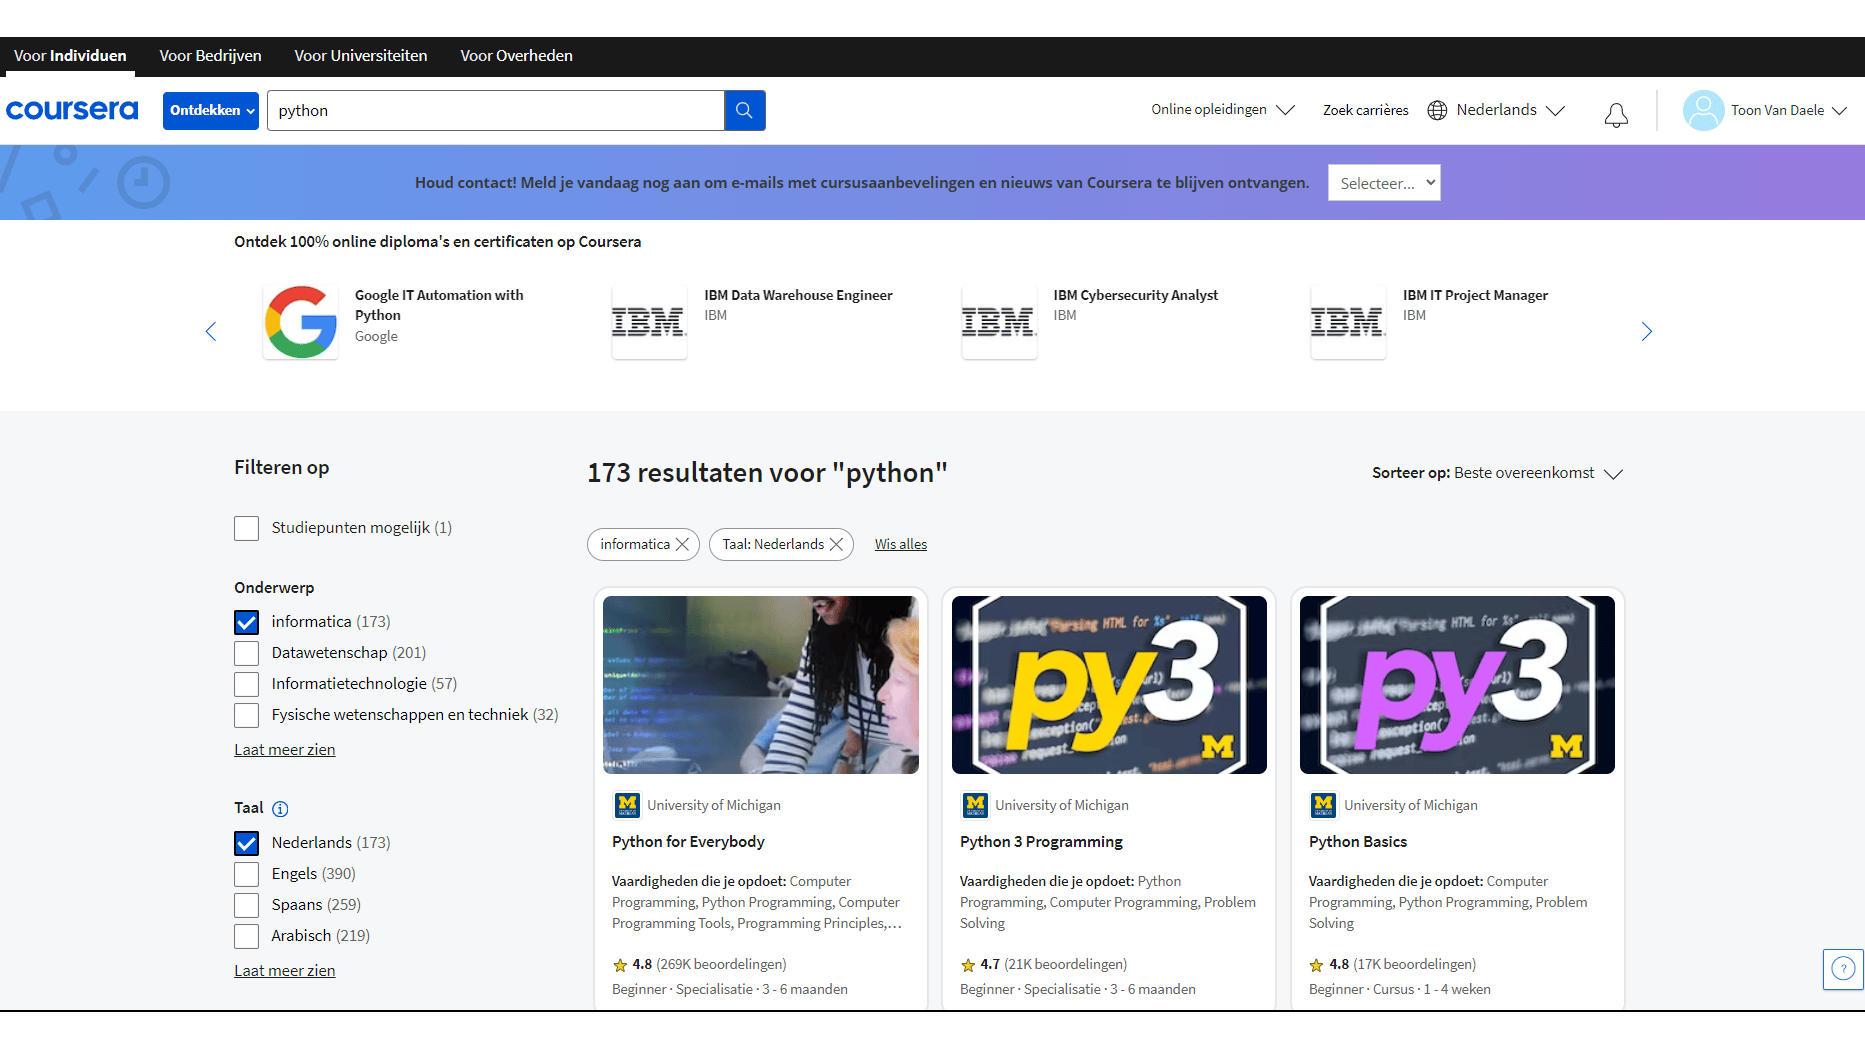Remove the informatica filter chip

[x=683, y=544]
